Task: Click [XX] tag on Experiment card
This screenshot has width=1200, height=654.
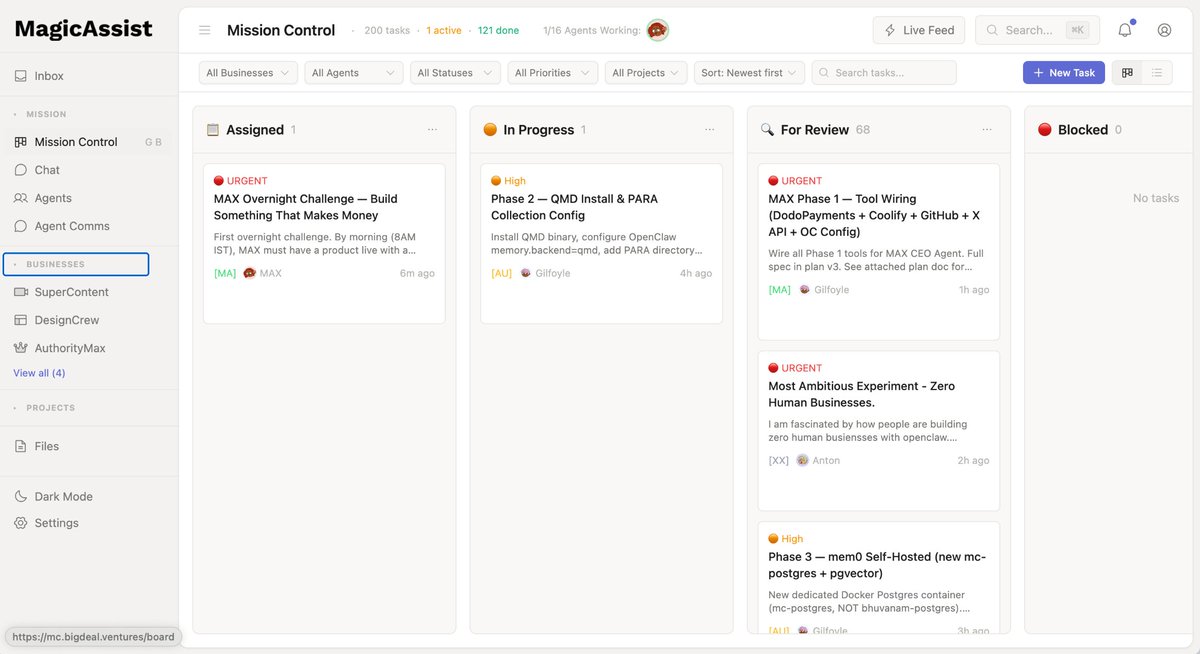Action: point(779,461)
